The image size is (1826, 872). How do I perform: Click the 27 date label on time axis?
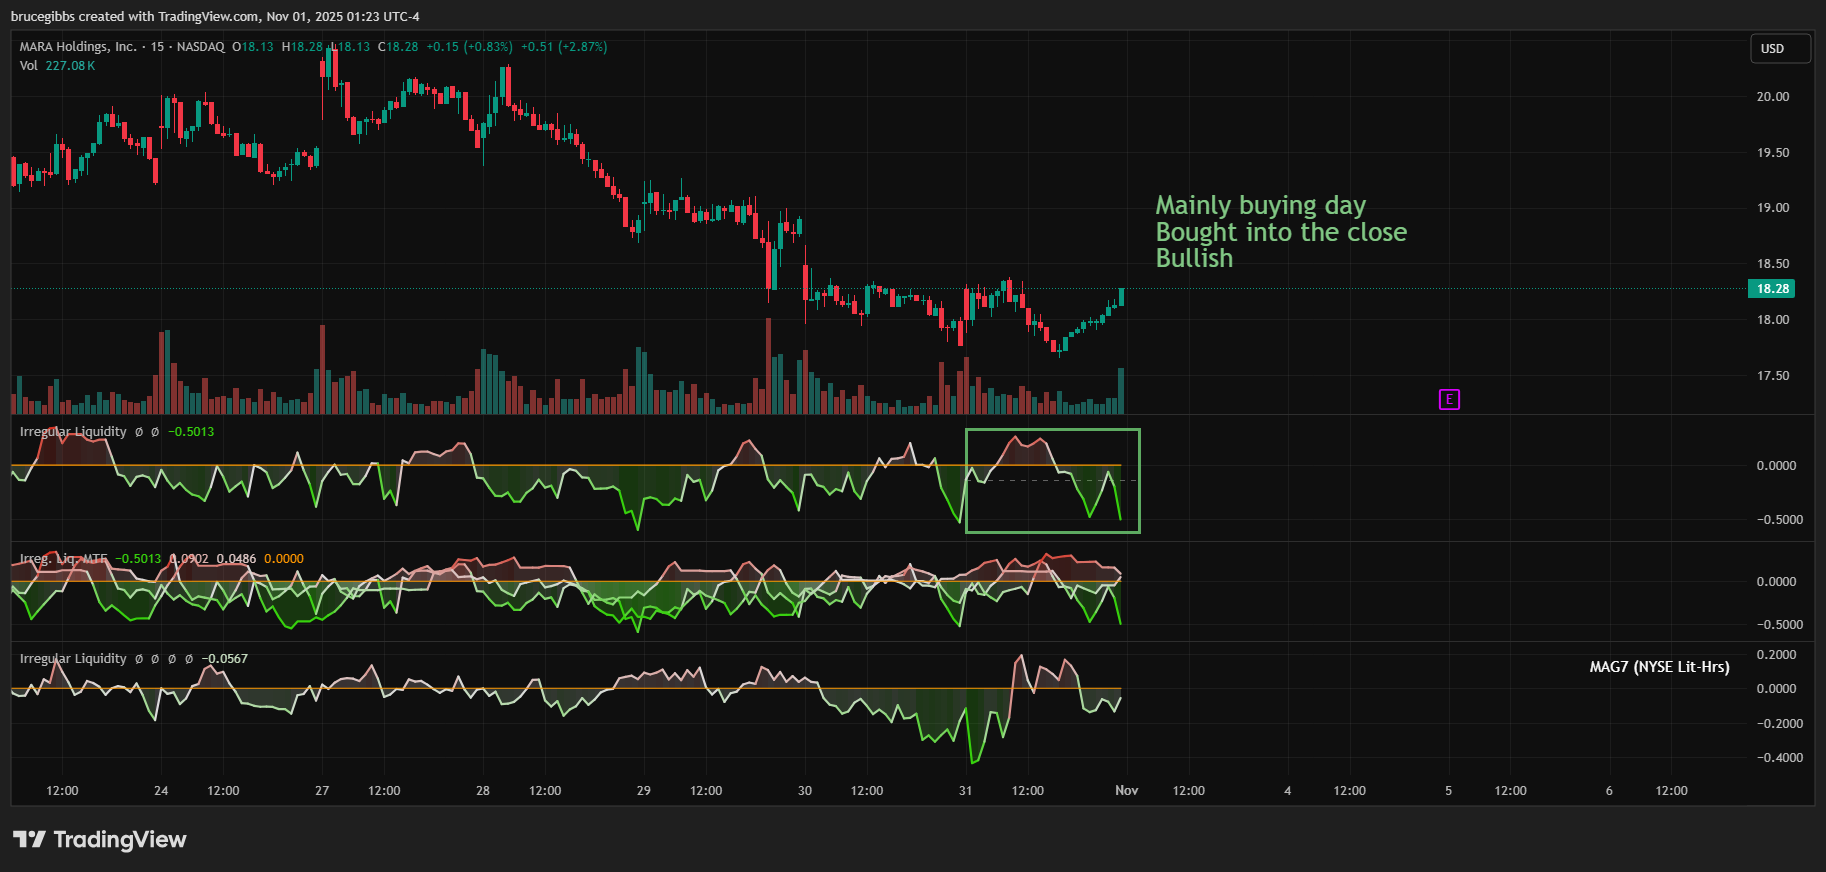322,791
